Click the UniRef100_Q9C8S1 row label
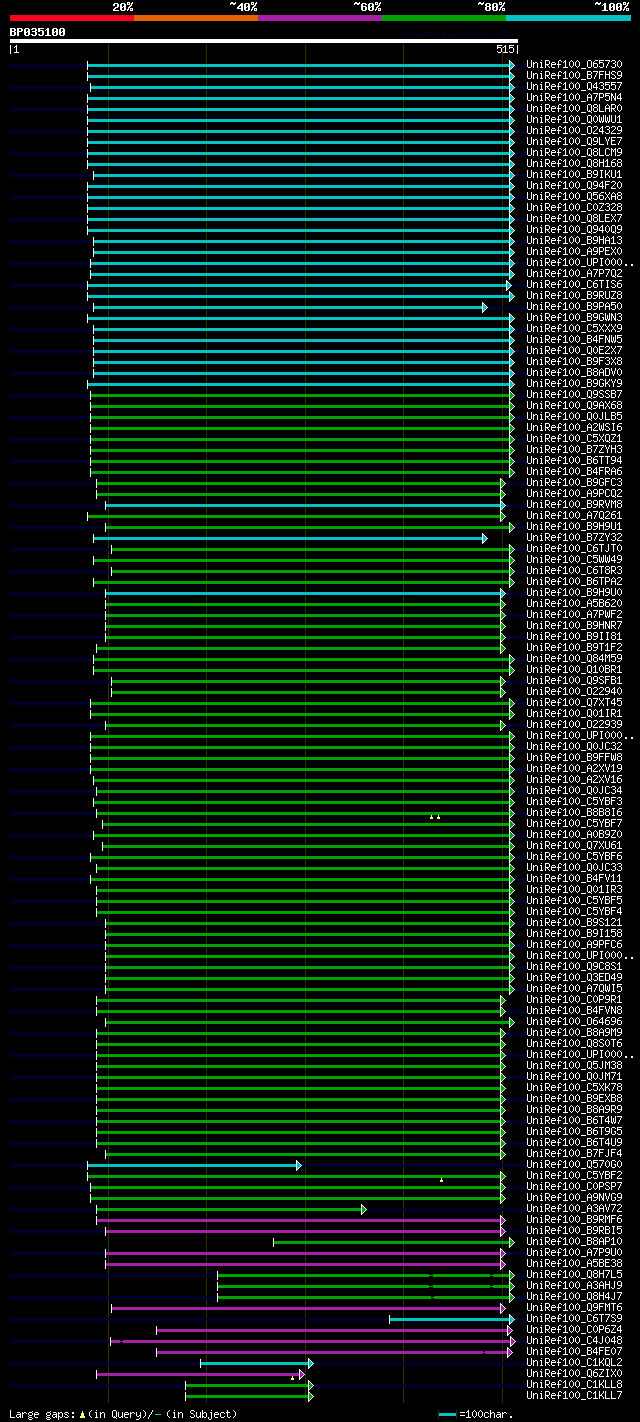This screenshot has width=640, height=1422. 574,967
